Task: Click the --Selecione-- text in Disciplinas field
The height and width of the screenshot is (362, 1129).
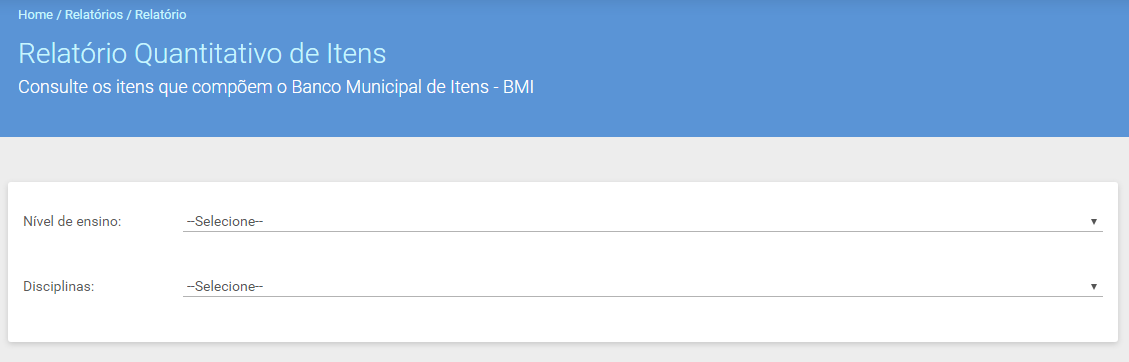Action: click(225, 286)
